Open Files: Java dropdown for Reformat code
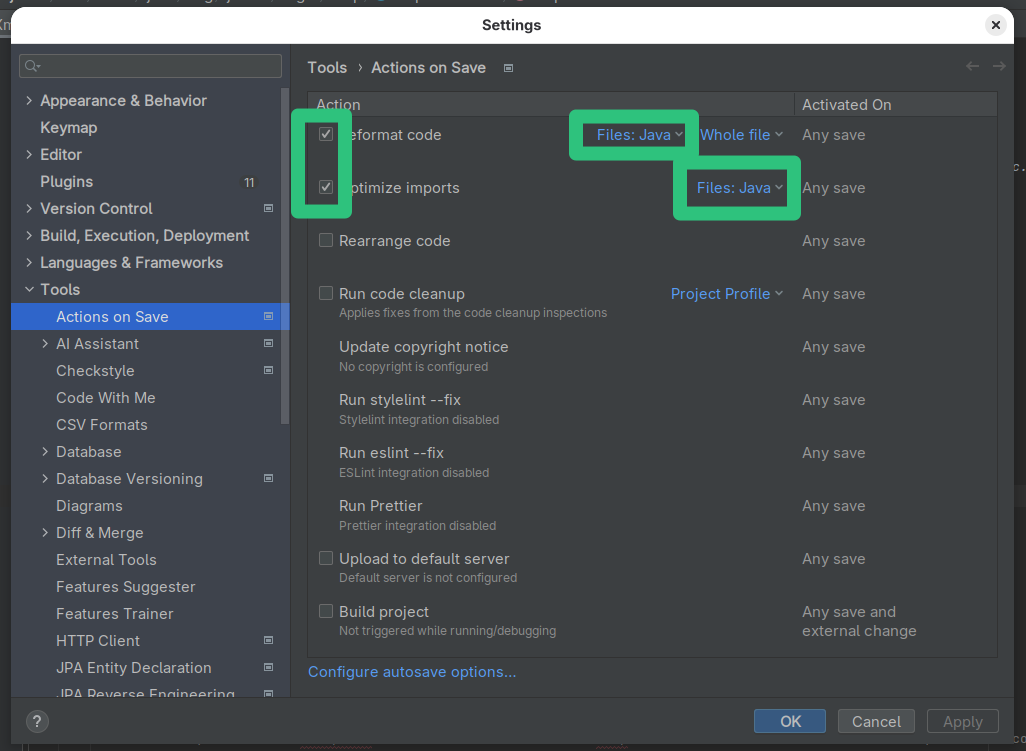 pos(640,135)
